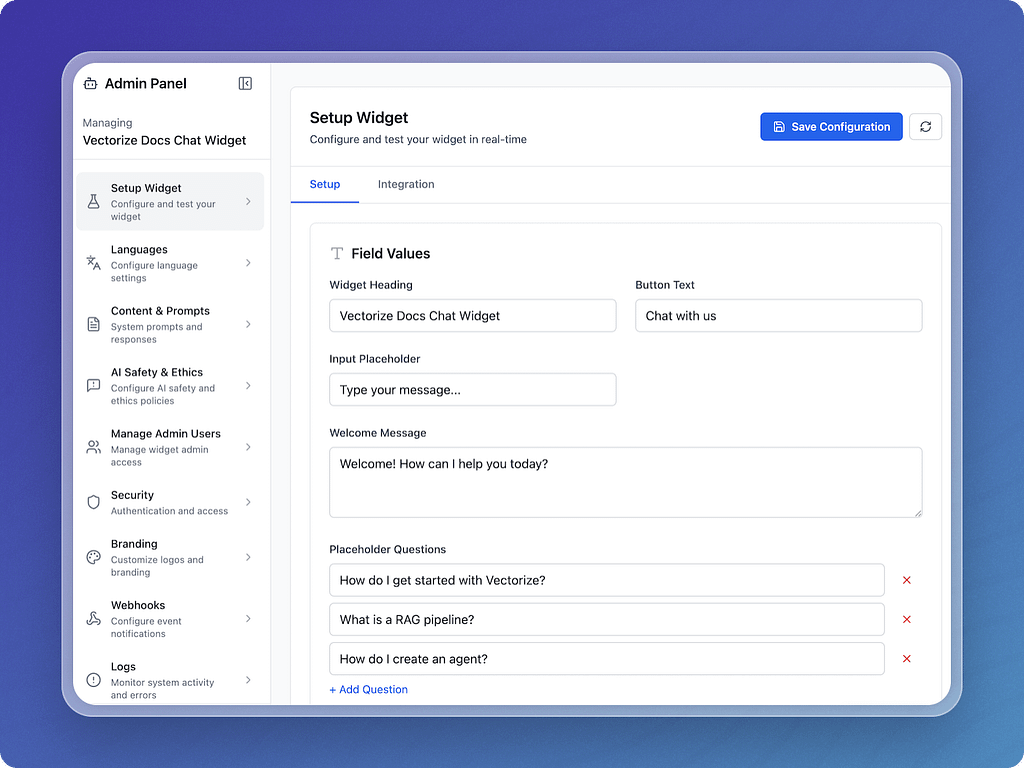
Task: Expand the Languages chevron arrow
Action: point(248,263)
